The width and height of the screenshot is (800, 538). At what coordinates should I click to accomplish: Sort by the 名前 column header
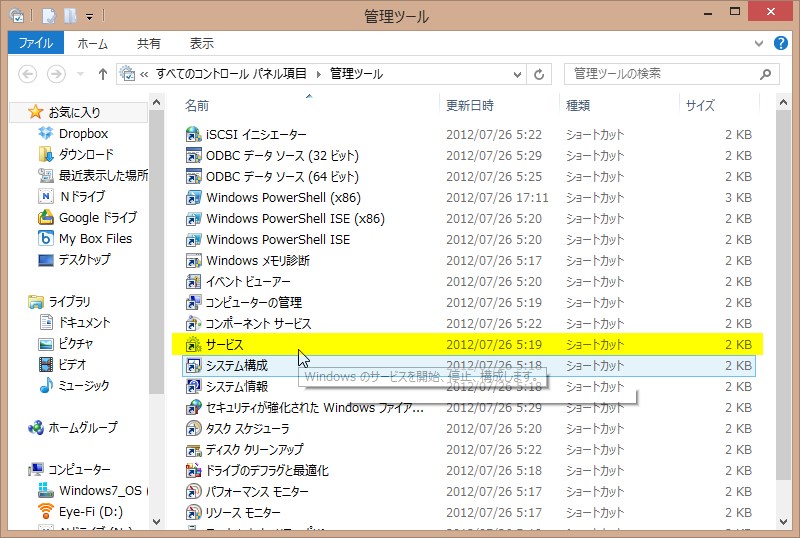196,106
